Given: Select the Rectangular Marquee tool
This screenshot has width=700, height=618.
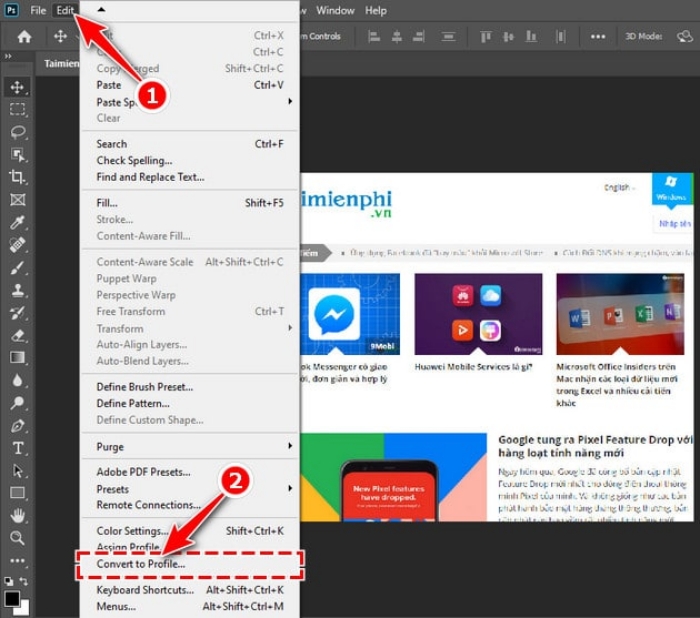Looking at the screenshot, I should pos(17,109).
